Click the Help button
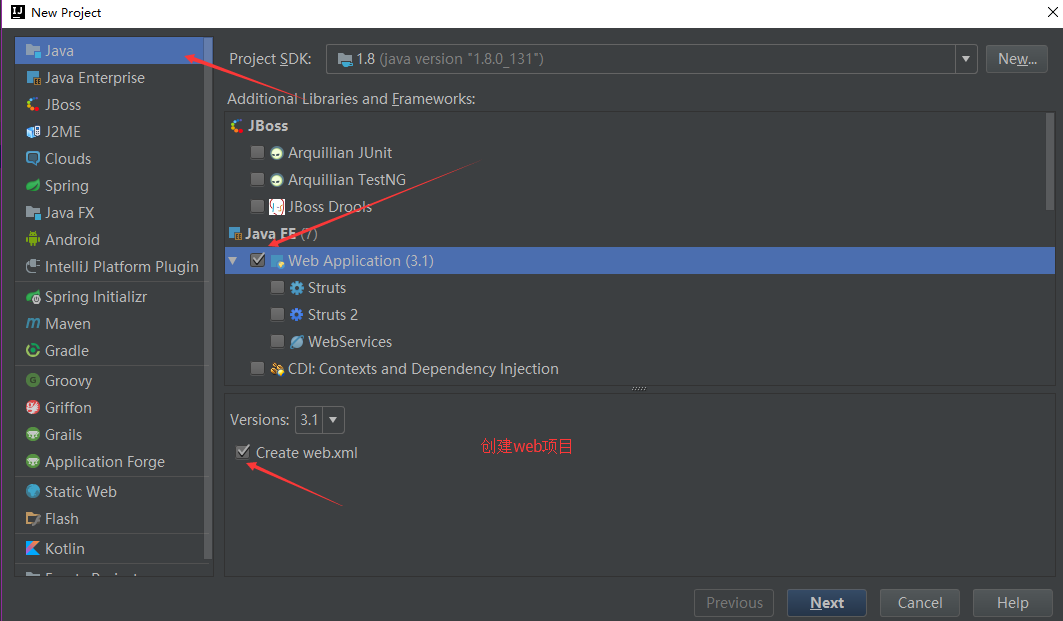The height and width of the screenshot is (621, 1063). tap(1012, 603)
